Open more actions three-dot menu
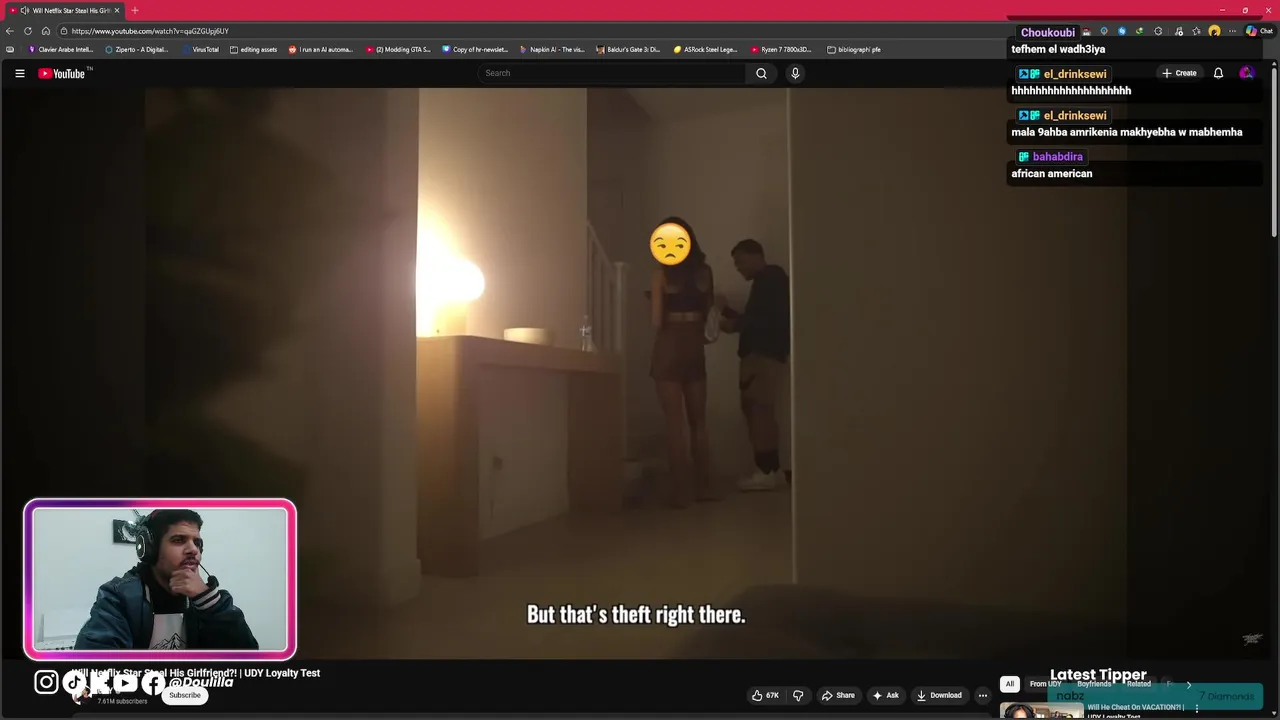This screenshot has width=1280, height=720. point(983,695)
